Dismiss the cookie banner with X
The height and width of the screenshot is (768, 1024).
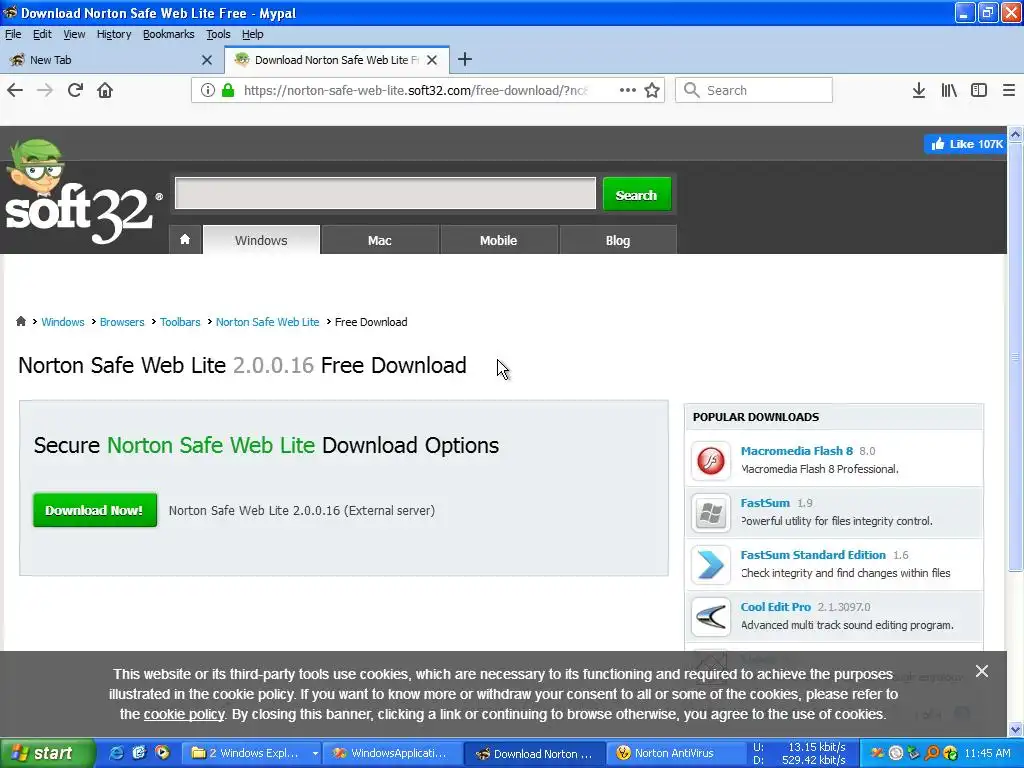tap(982, 671)
